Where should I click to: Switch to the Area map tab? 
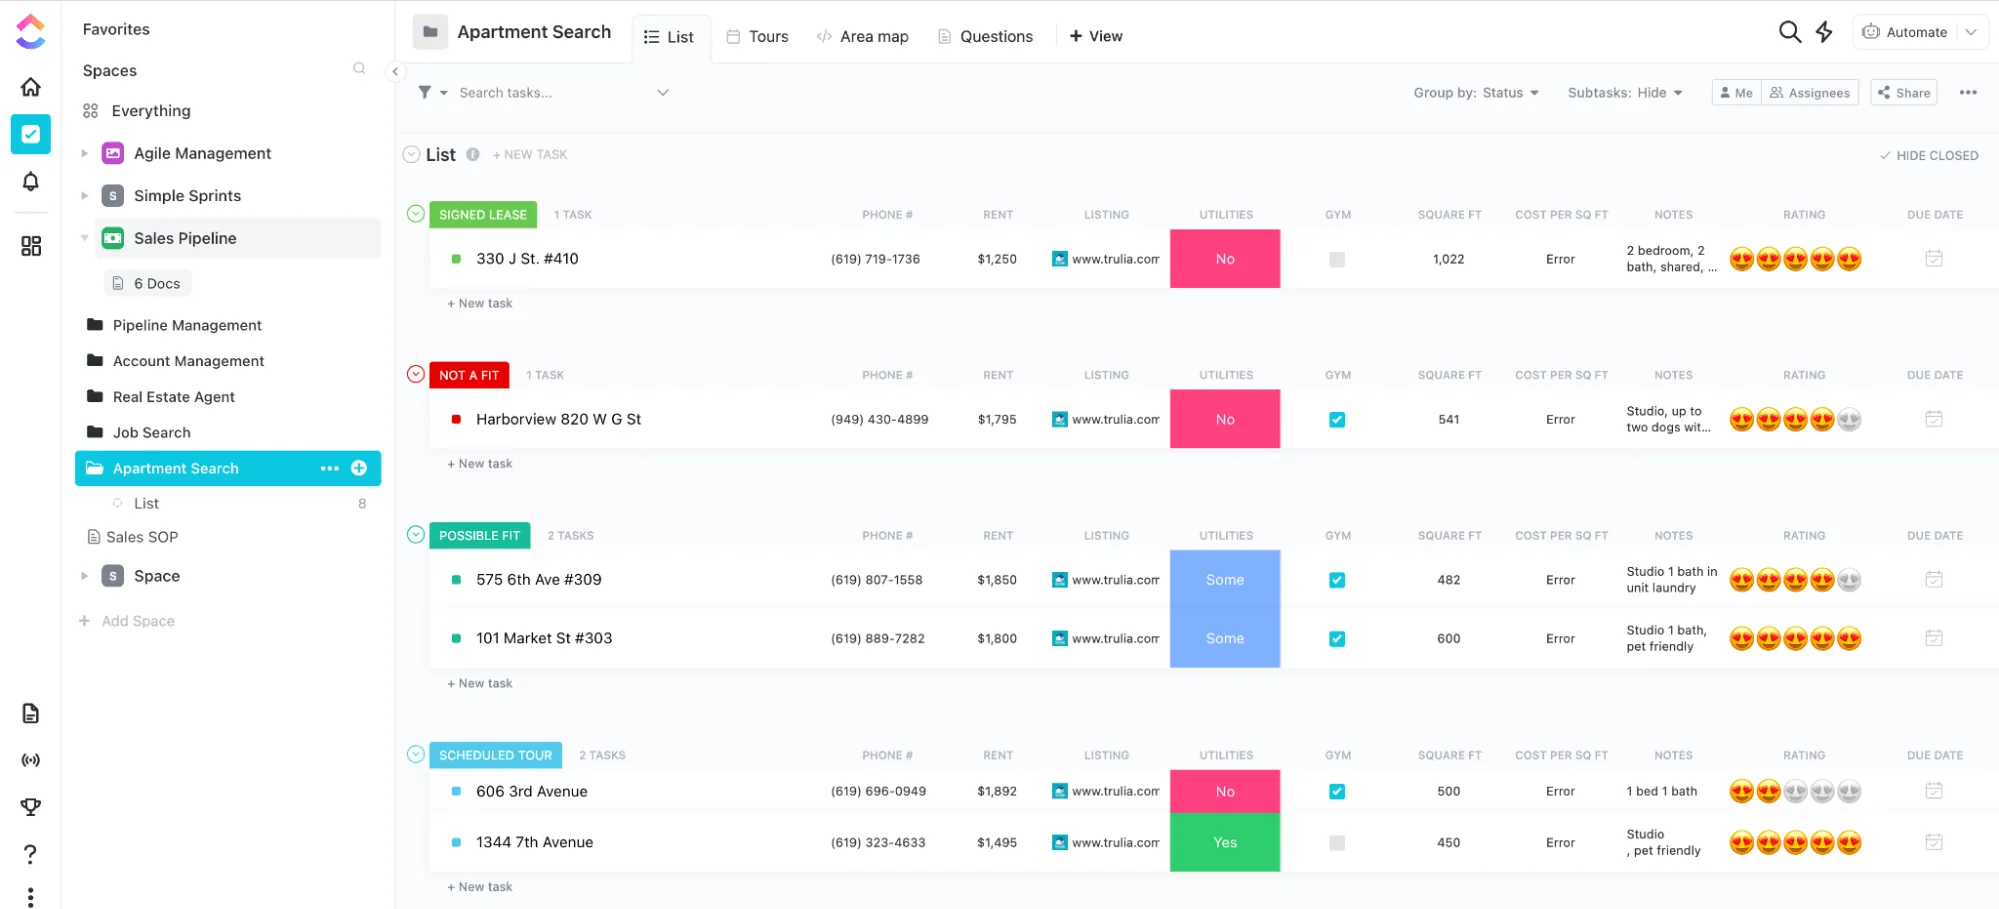click(862, 37)
